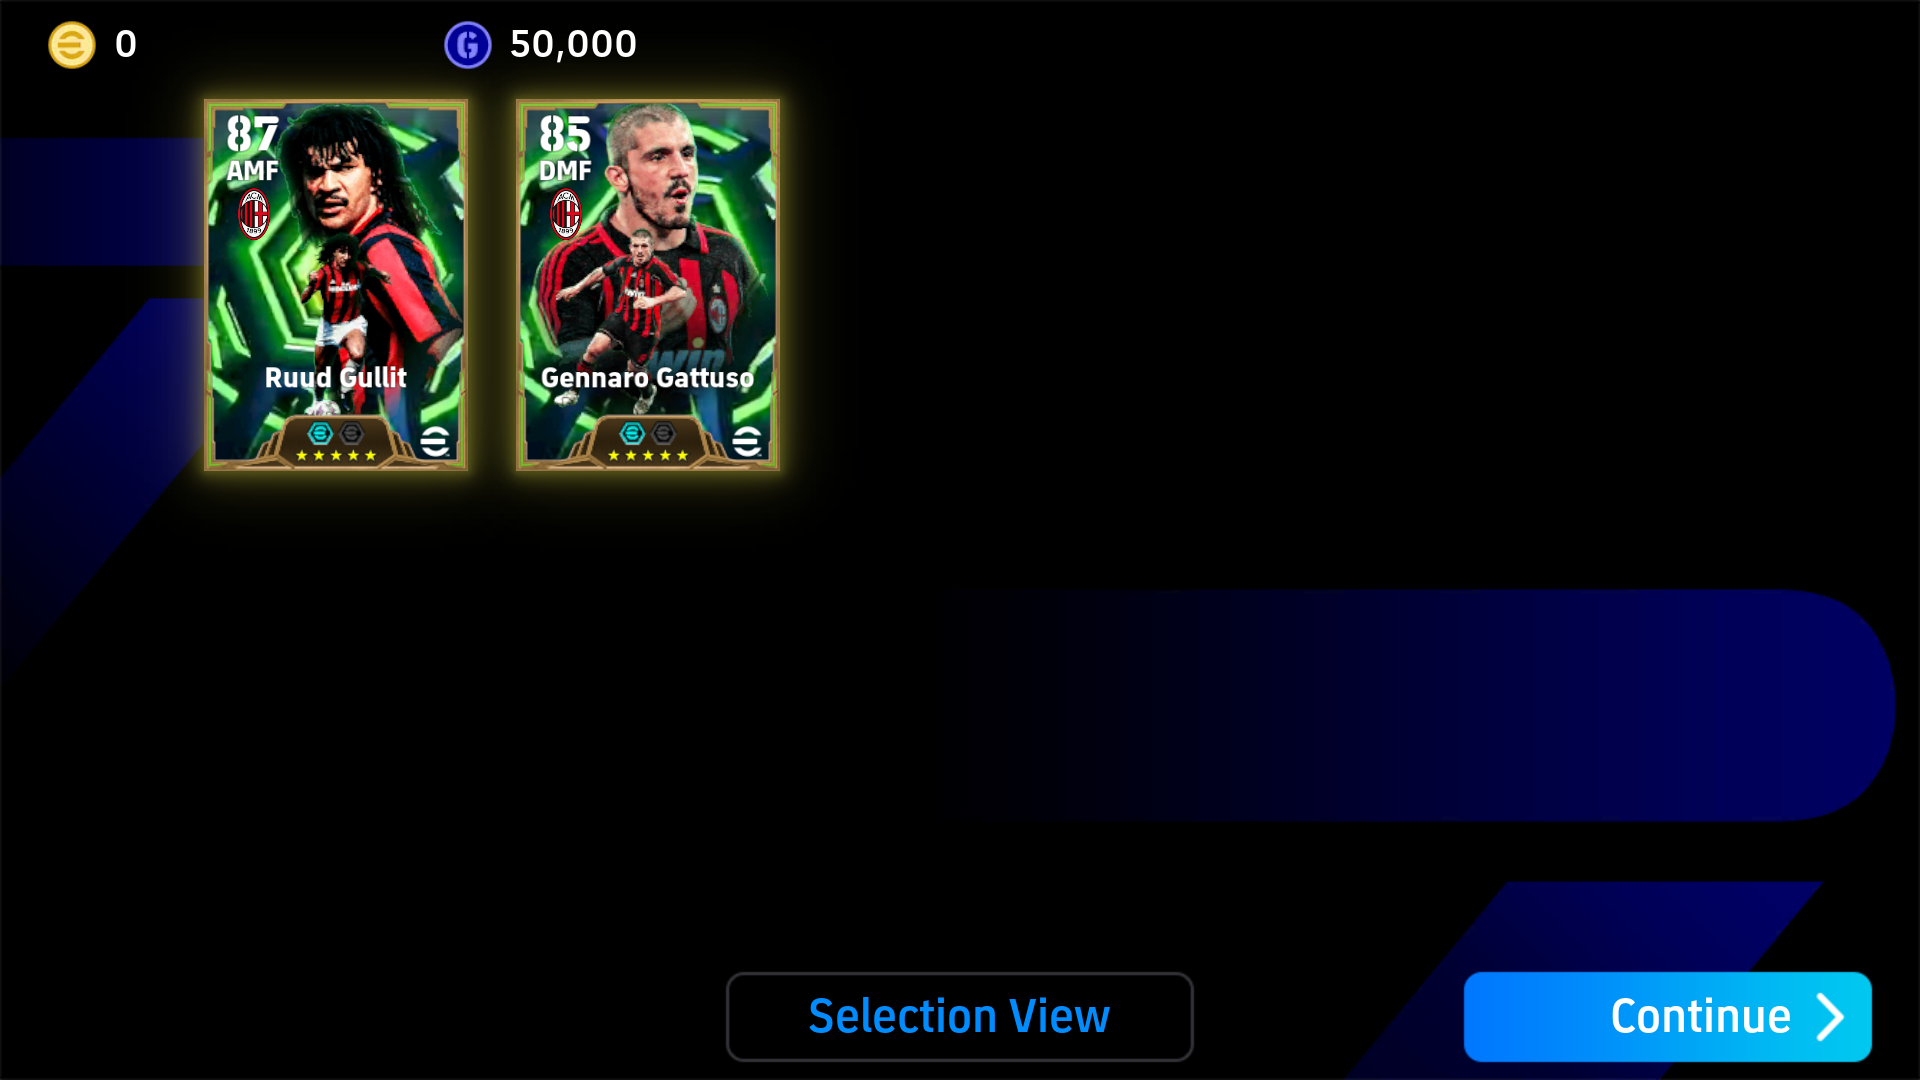Tap grey empty booster slot on Gattuso card

tap(664, 433)
